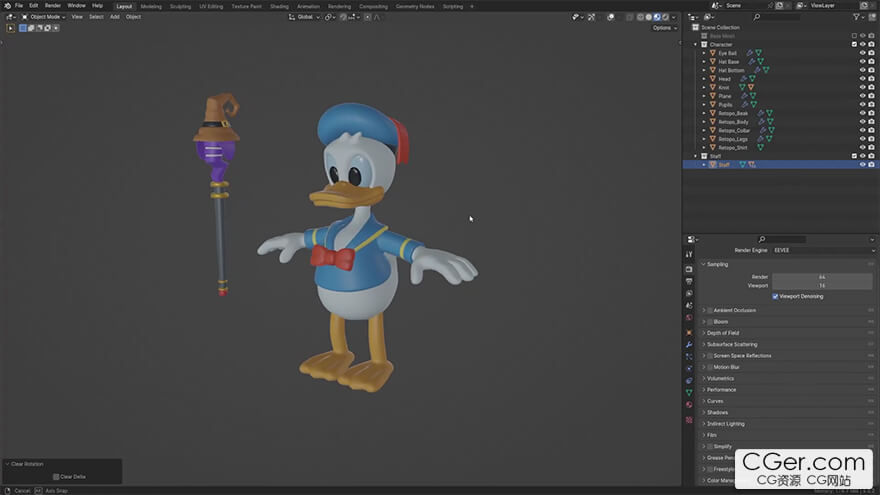This screenshot has height=495, width=880.
Task: Hide Eye Ball in viewport
Action: pyautogui.click(x=863, y=53)
